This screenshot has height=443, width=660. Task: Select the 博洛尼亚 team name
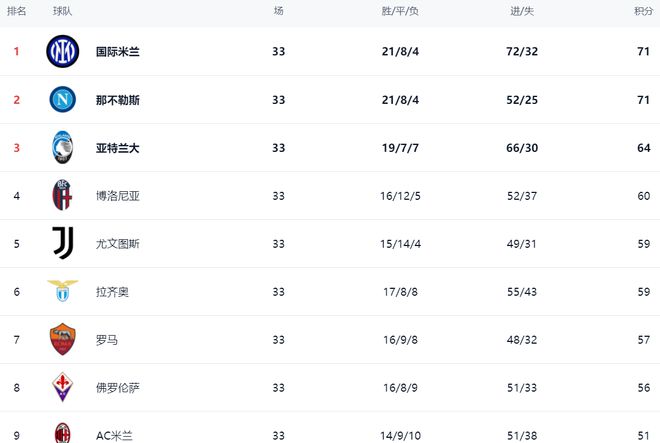117,196
